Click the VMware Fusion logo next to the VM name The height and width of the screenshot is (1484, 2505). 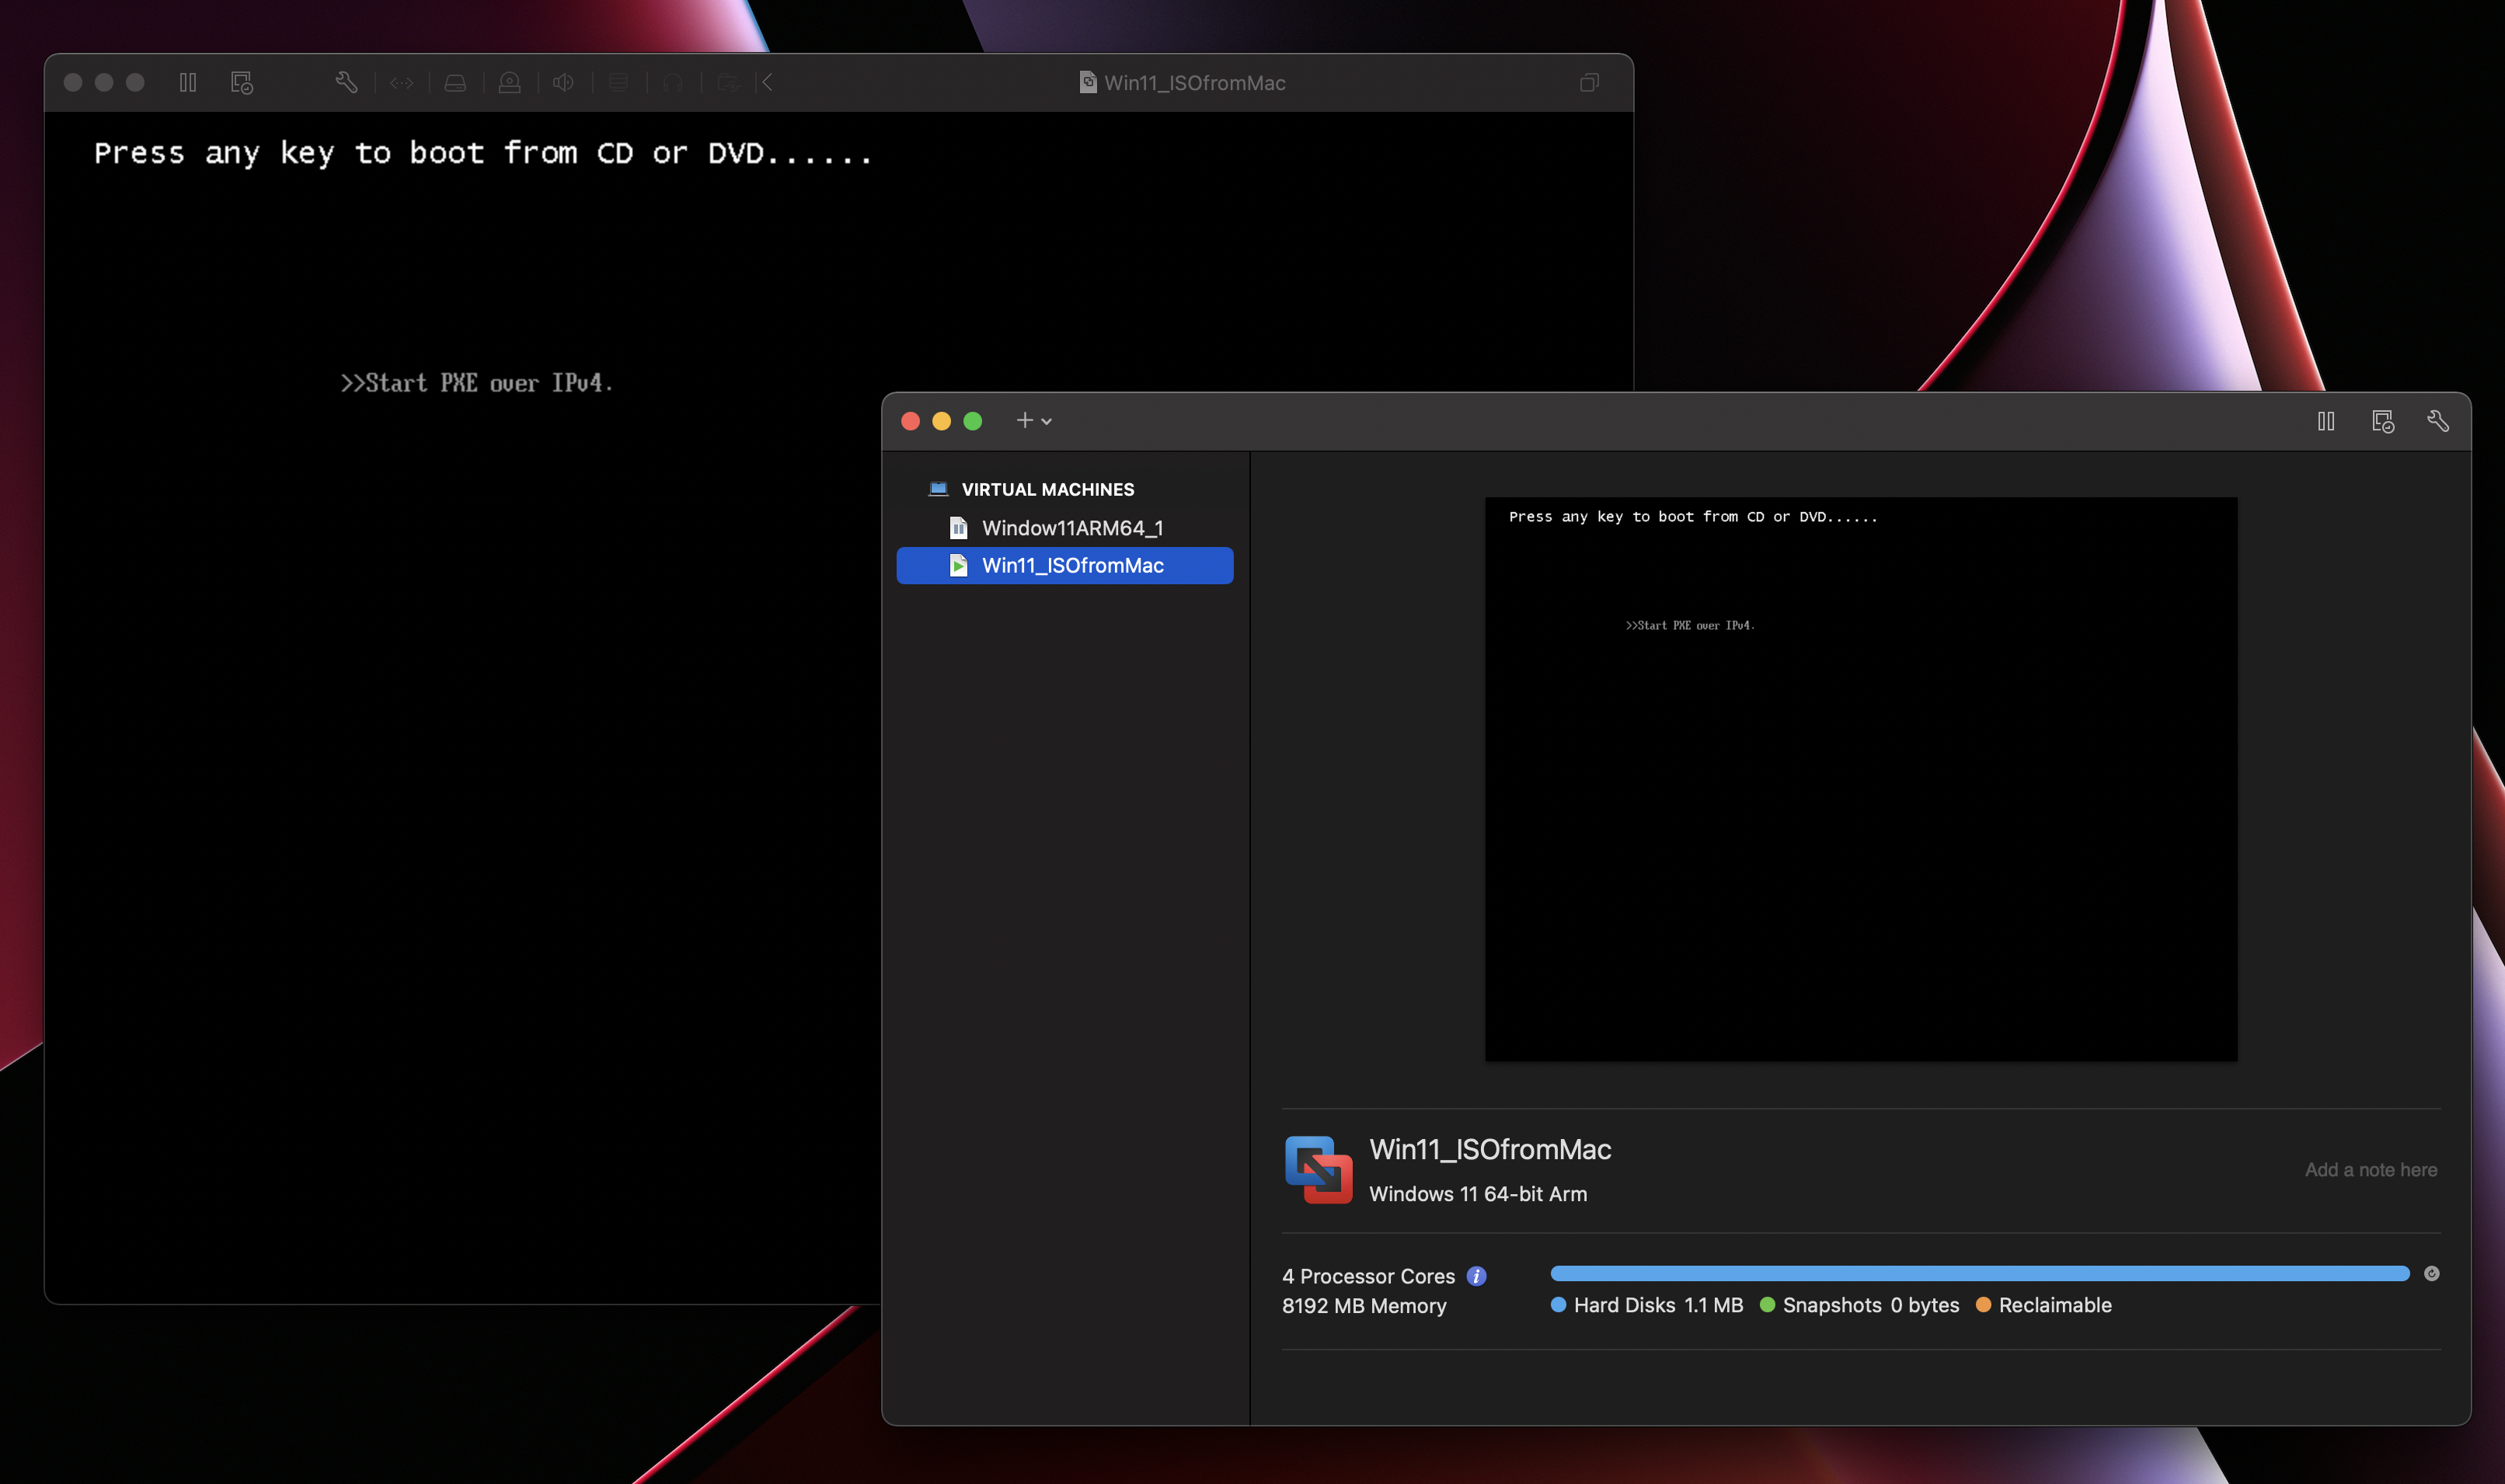pyautogui.click(x=1319, y=1169)
